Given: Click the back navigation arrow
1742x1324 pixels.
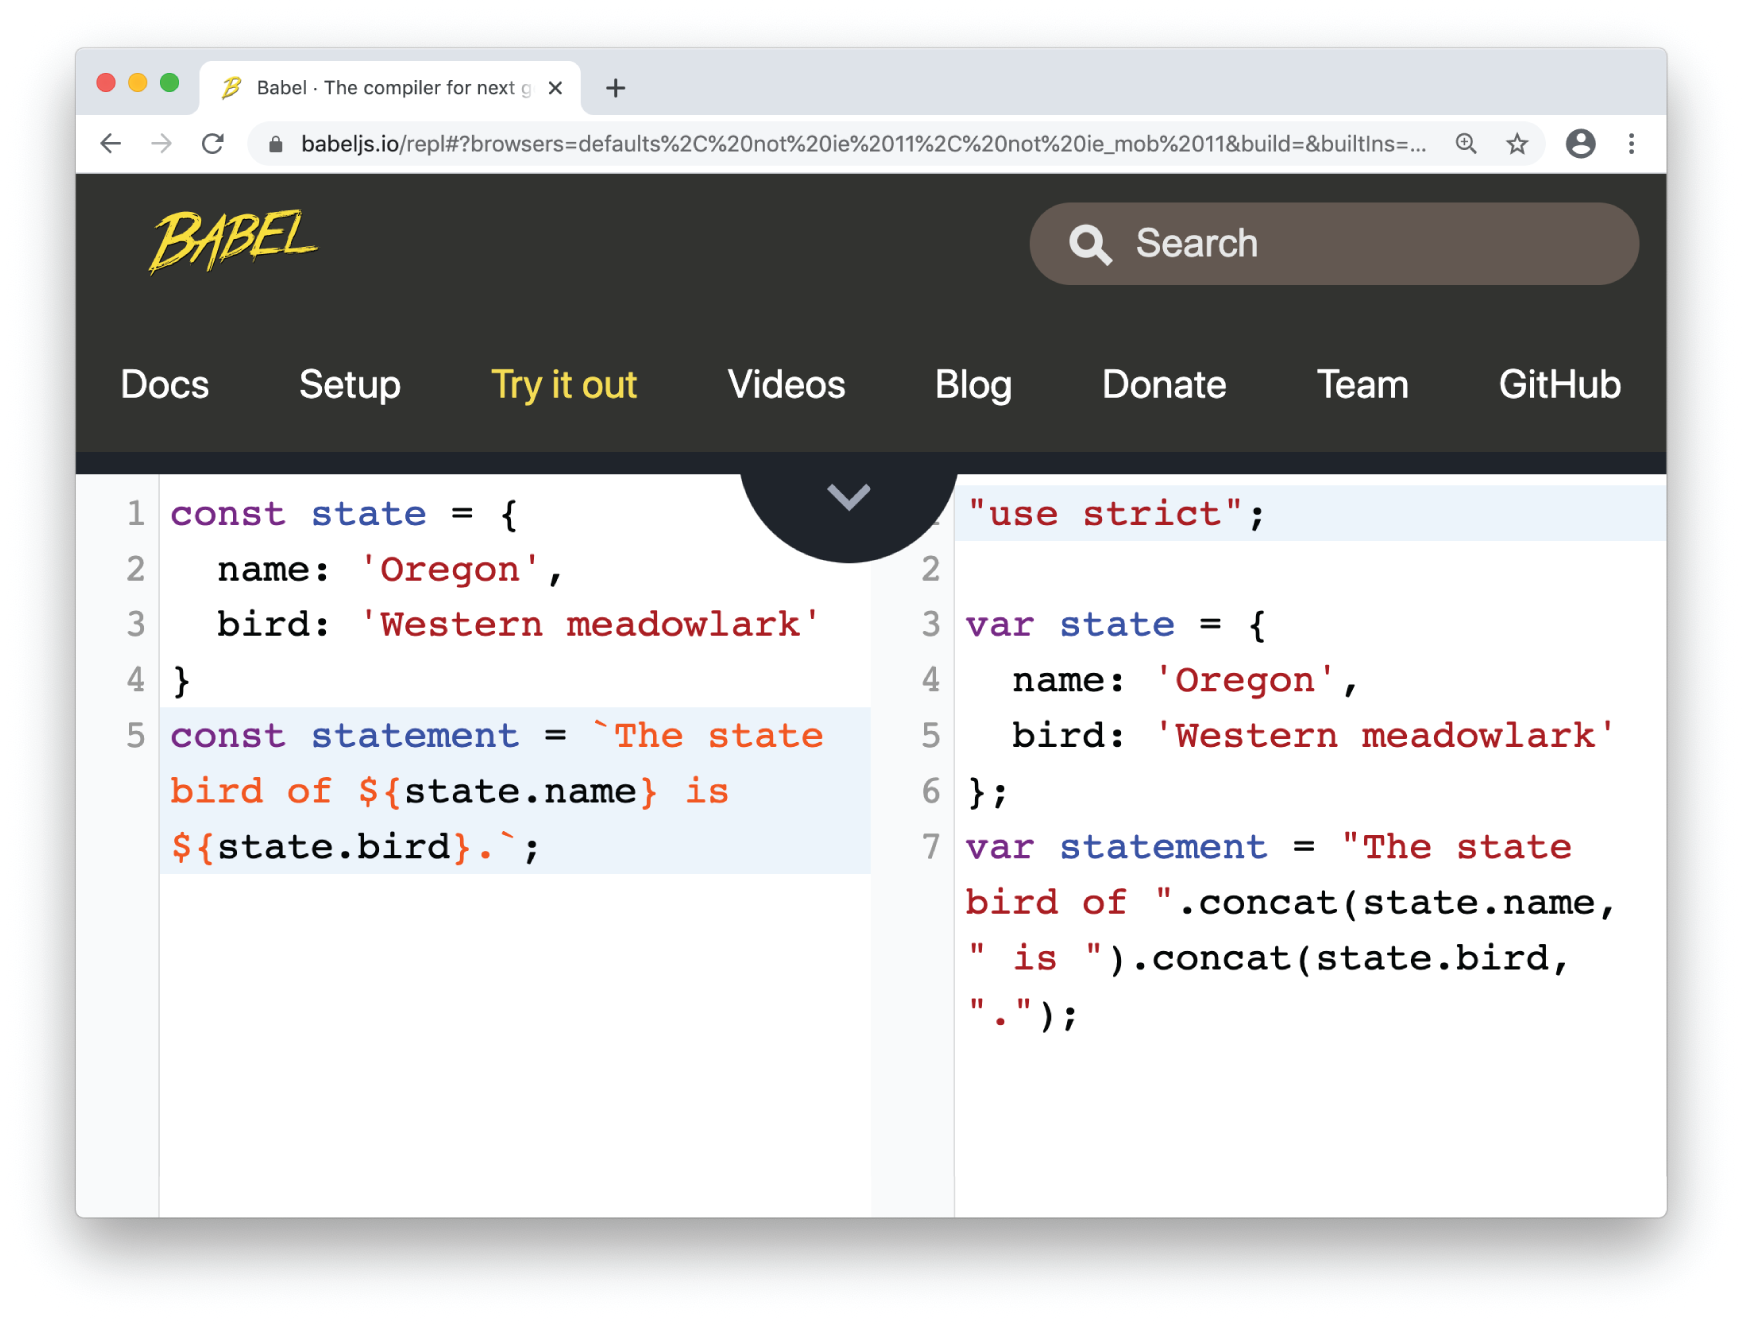Looking at the screenshot, I should coord(110,143).
